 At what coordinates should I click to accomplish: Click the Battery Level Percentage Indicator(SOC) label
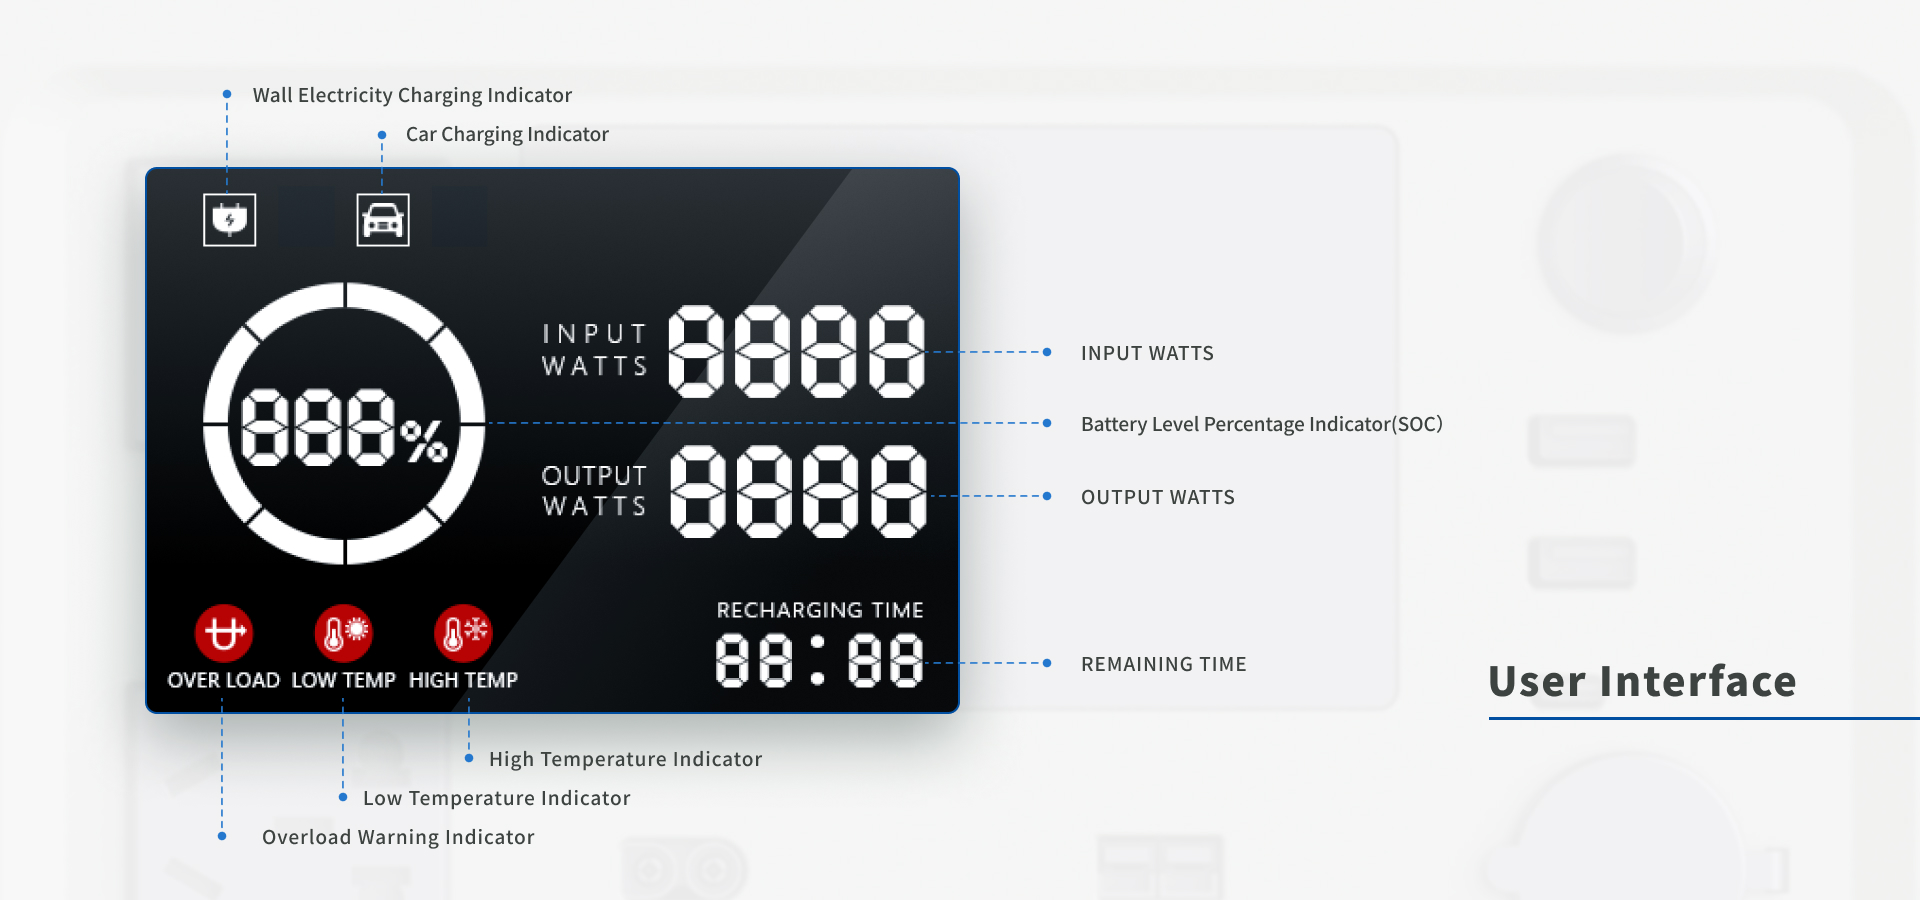point(1261,424)
